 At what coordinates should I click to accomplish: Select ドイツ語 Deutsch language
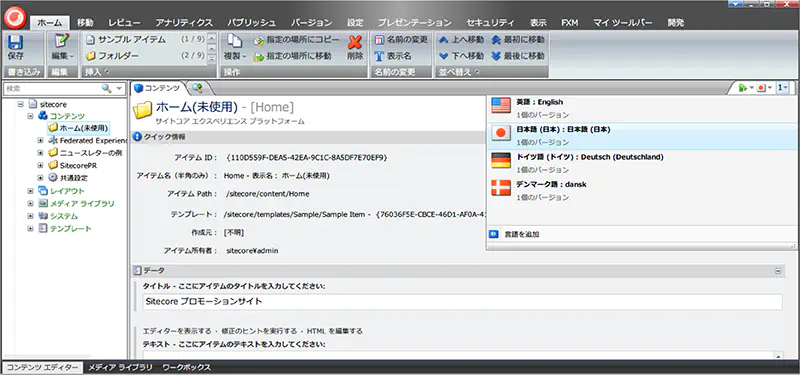click(x=642, y=163)
